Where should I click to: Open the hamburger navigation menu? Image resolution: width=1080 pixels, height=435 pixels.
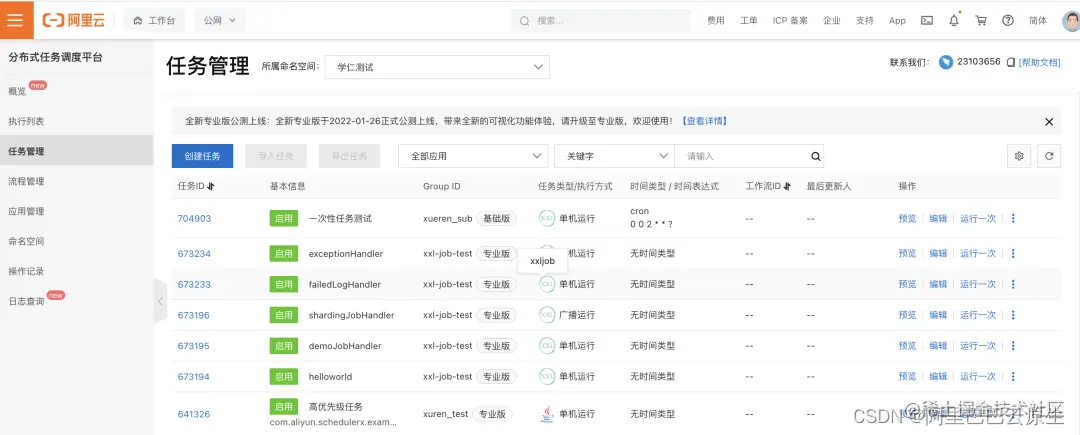click(16, 20)
